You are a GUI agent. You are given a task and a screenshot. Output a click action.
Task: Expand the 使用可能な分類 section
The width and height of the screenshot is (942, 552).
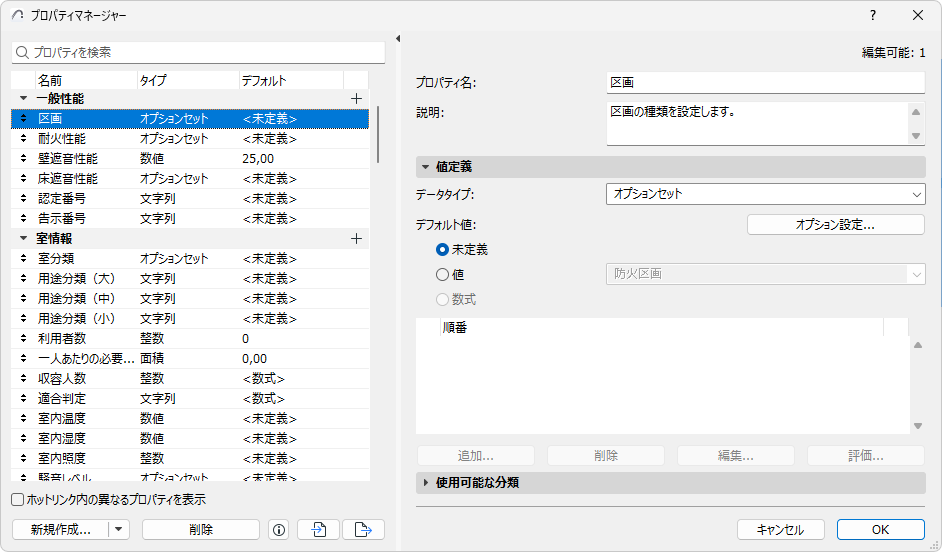[x=425, y=483]
